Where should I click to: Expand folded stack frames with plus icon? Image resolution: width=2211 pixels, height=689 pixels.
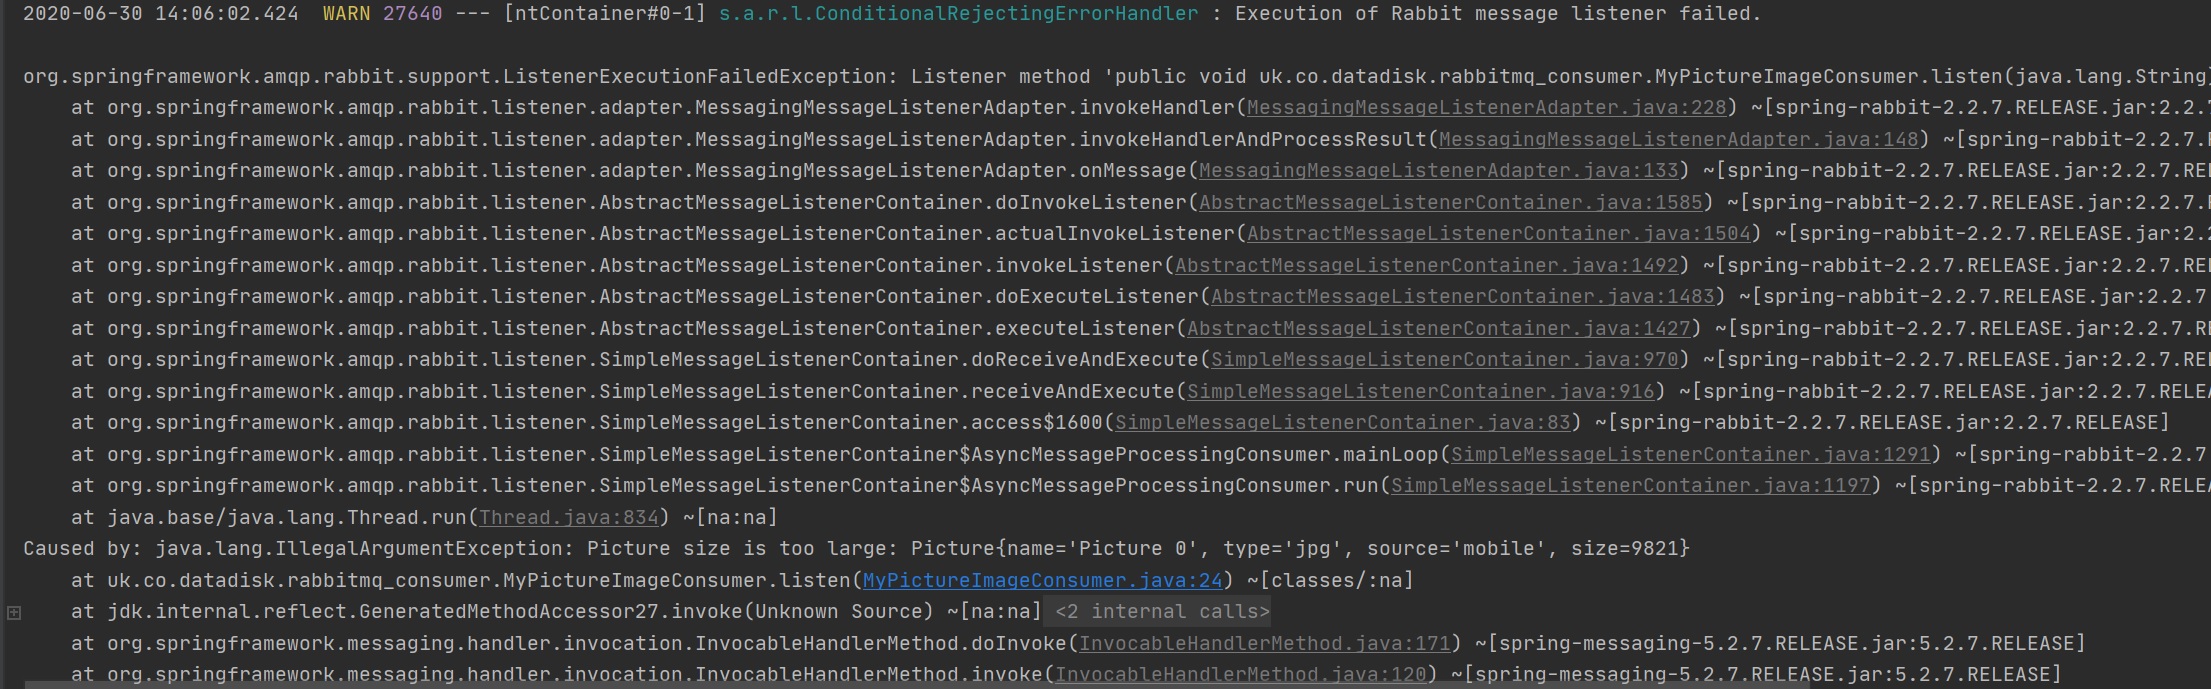point(14,612)
